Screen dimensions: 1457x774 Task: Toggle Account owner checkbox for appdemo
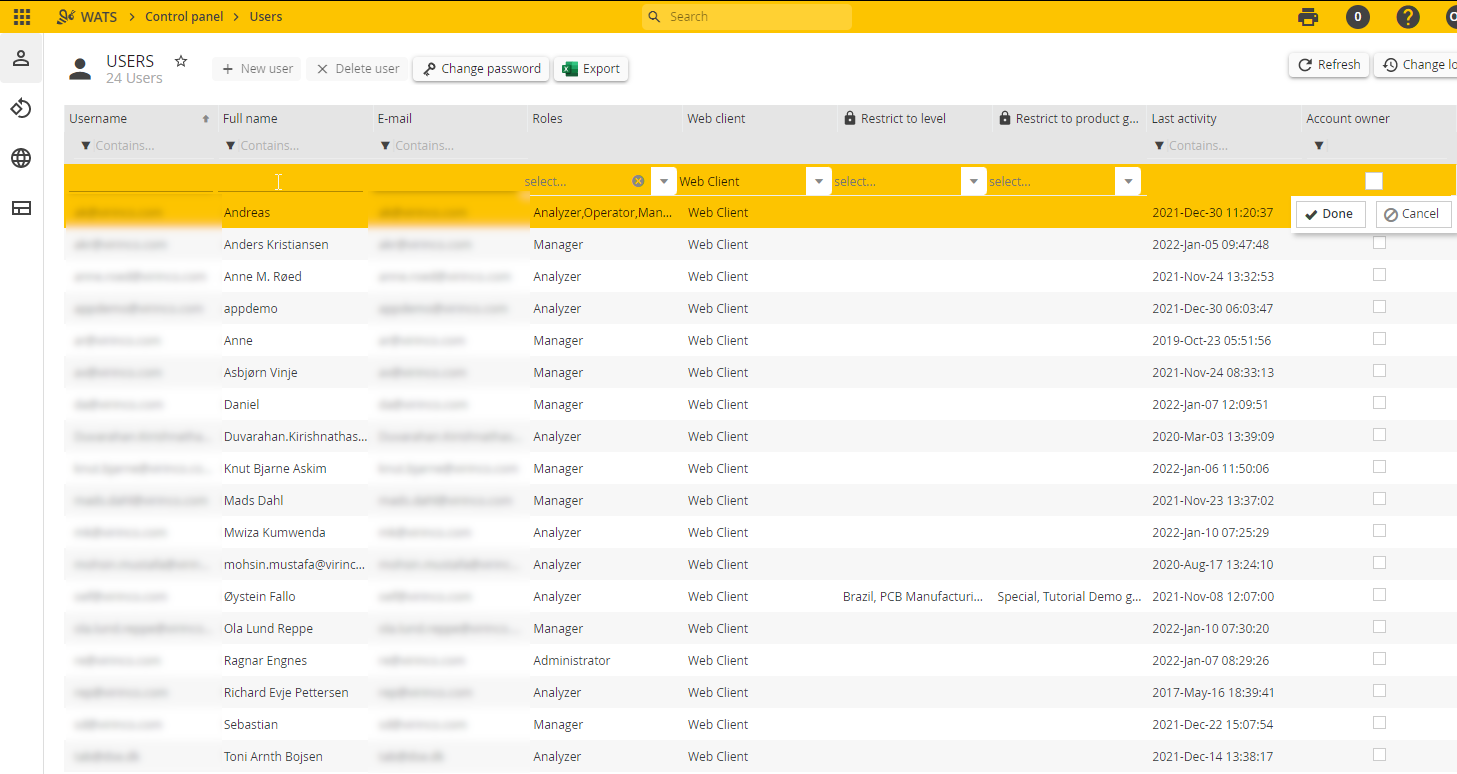(x=1379, y=307)
